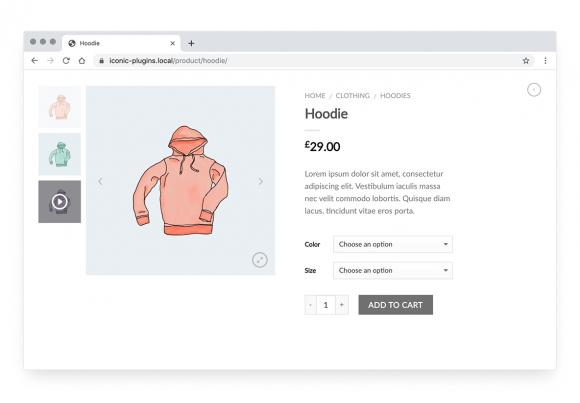Show the next gallery image arrow

(x=261, y=181)
